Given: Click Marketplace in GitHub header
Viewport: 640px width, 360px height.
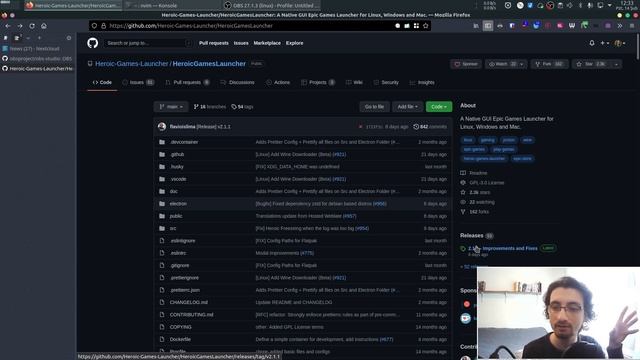Looking at the screenshot, I should [x=267, y=43].
